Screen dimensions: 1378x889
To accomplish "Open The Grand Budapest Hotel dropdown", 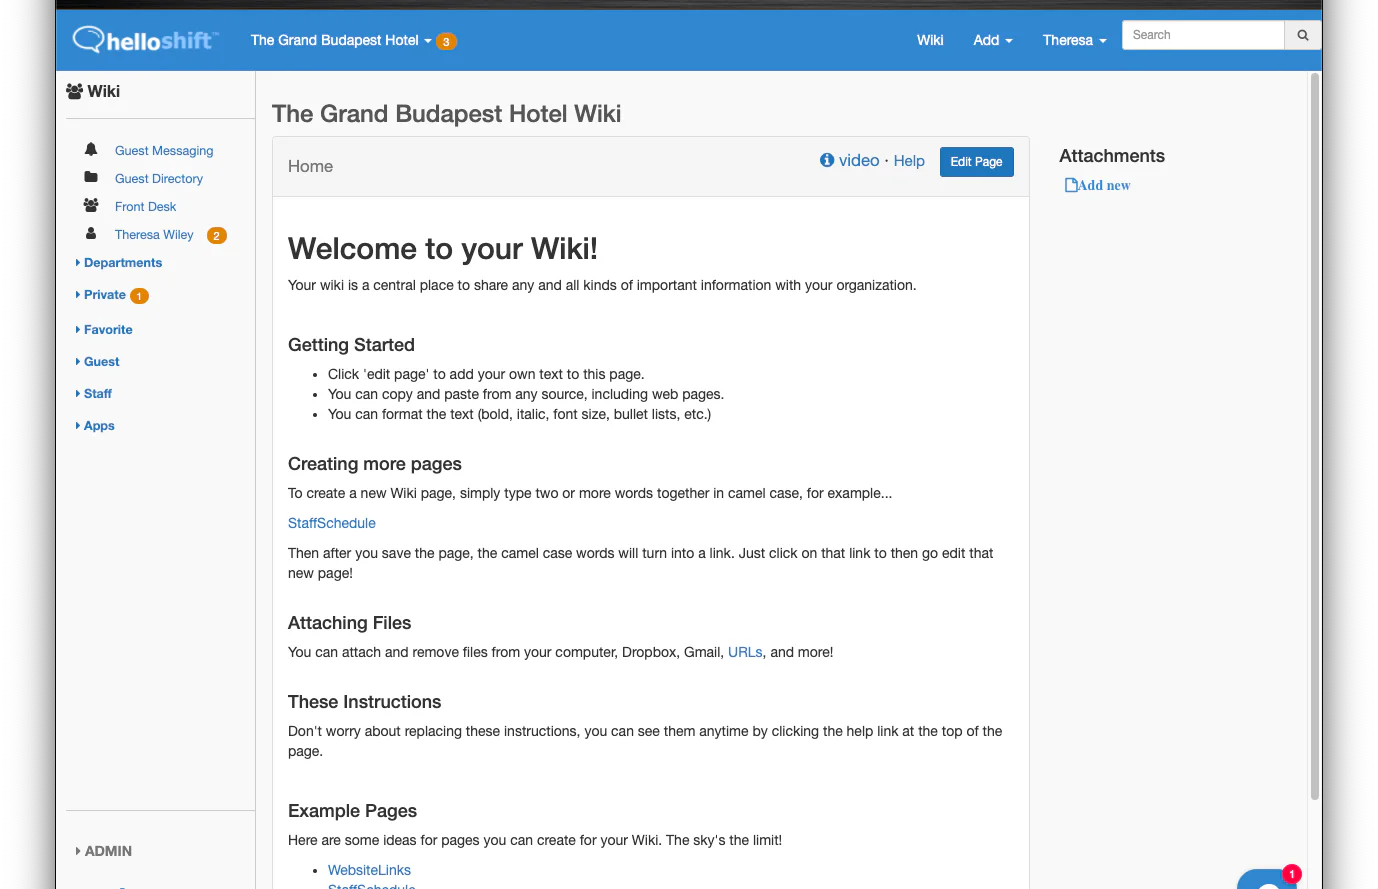I will (341, 40).
